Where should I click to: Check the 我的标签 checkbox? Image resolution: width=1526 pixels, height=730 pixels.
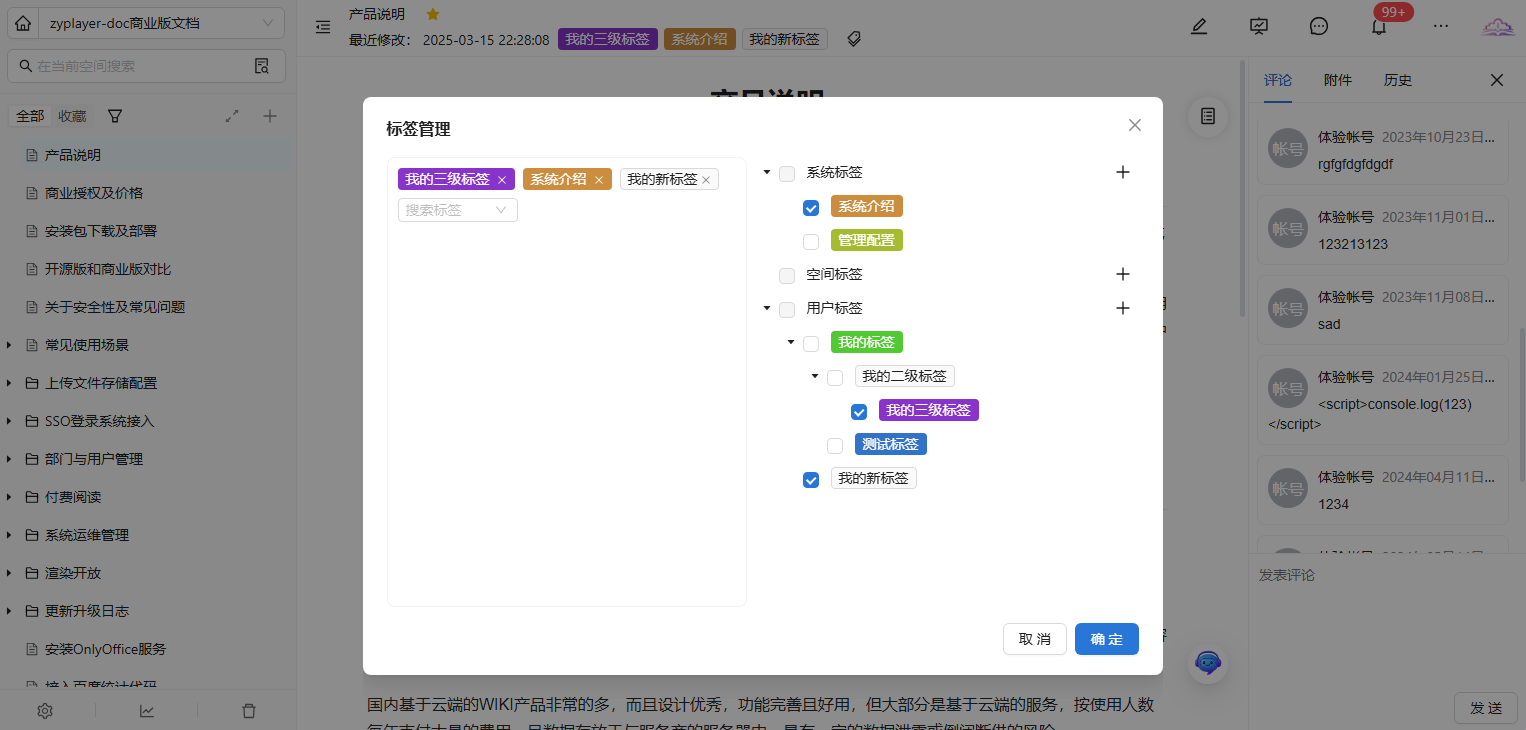tap(811, 344)
